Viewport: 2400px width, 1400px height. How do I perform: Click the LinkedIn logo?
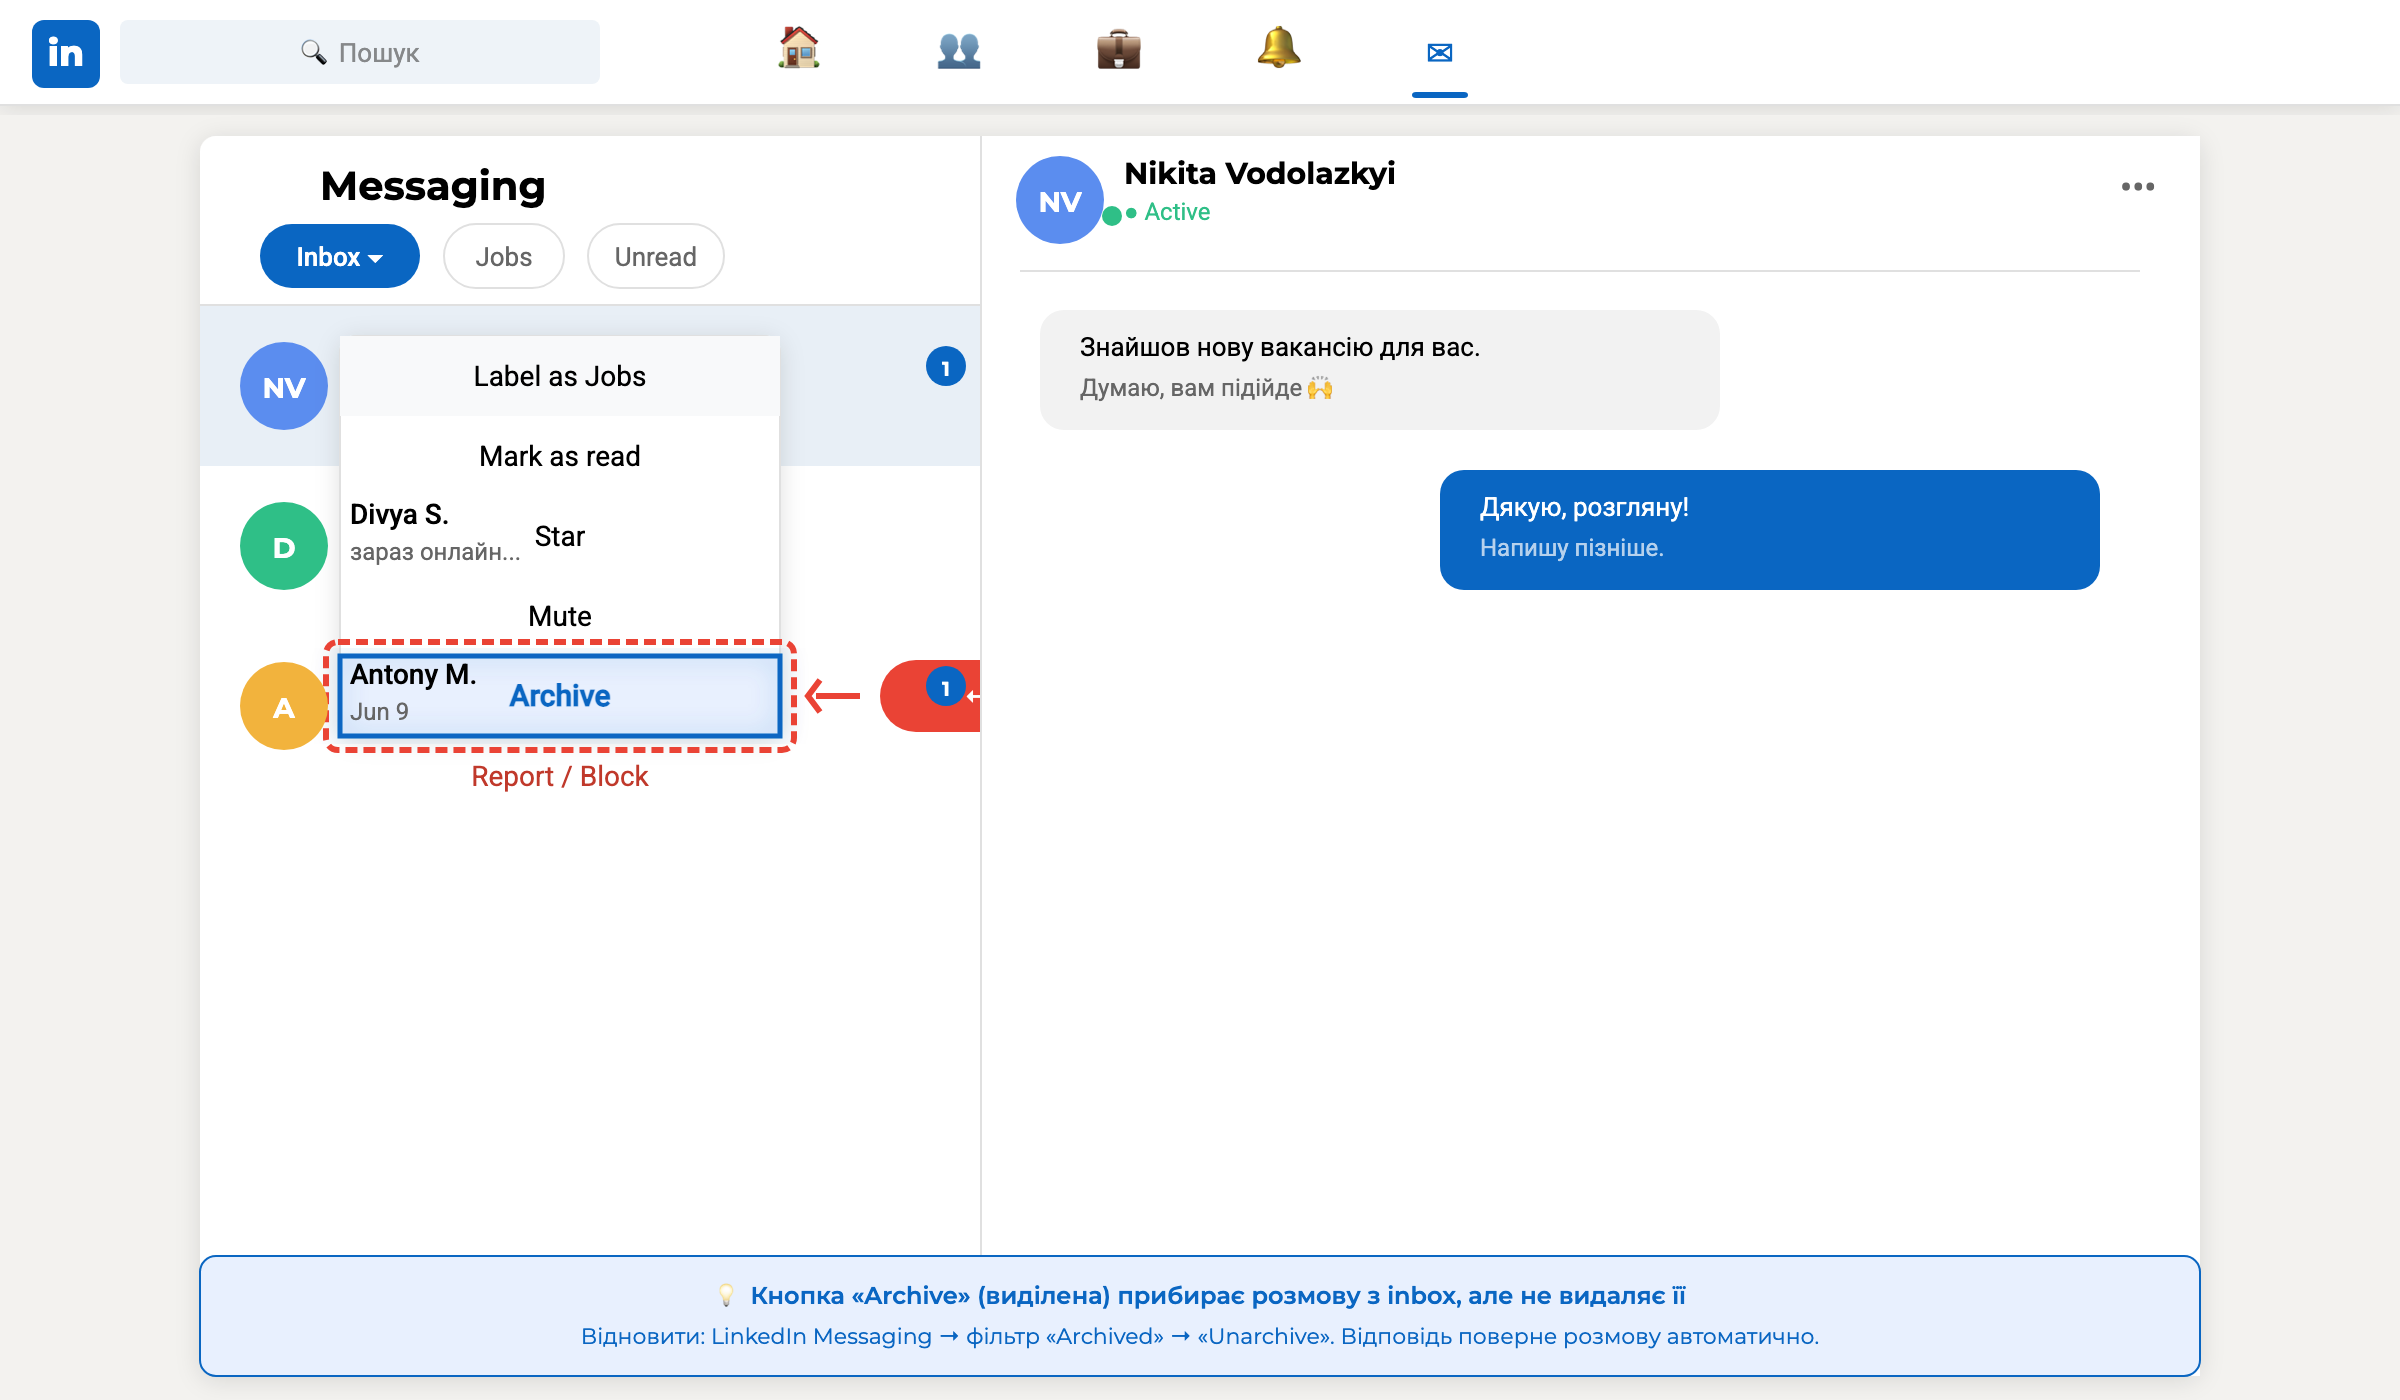tap(66, 53)
